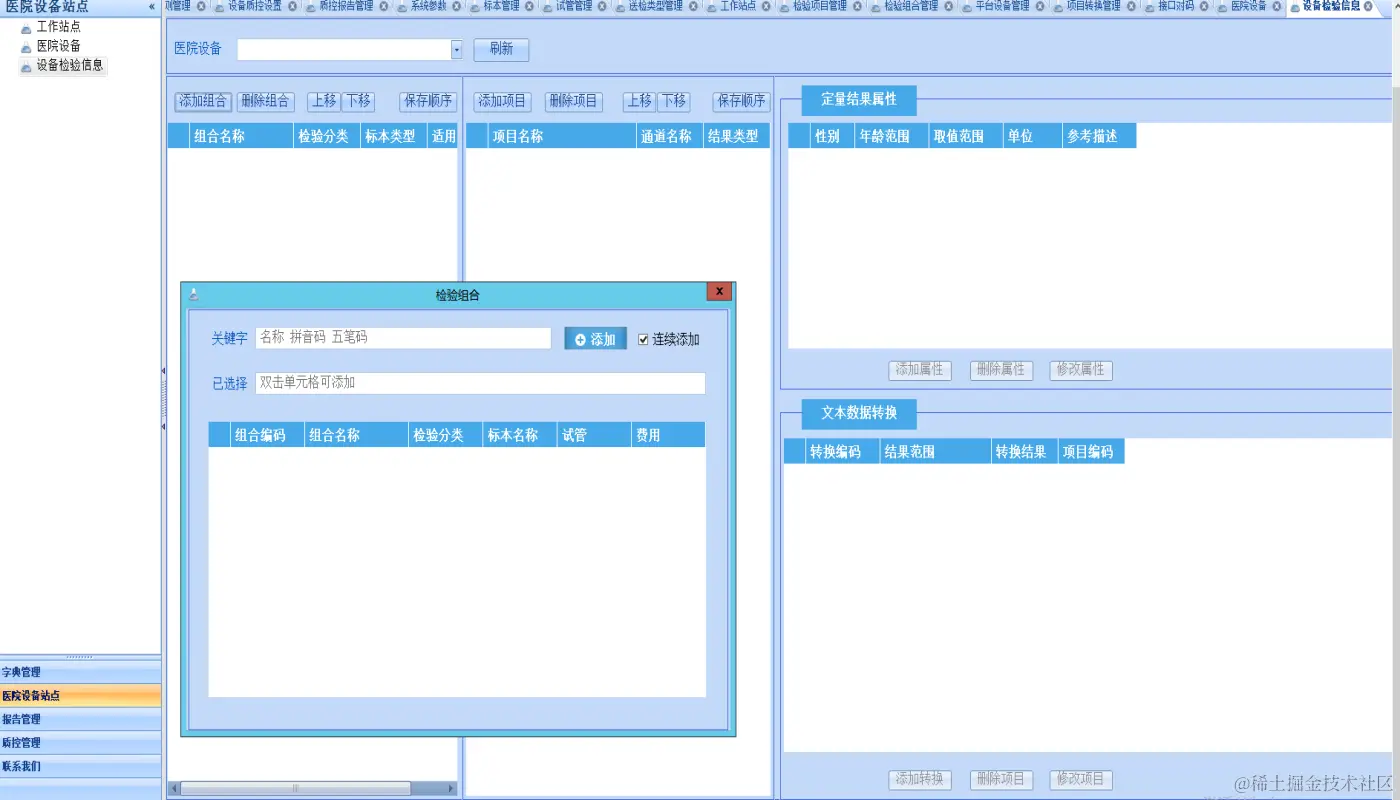Click the 组合编码 column header in the dialog
Viewport: 1400px width, 800px height.
[x=267, y=435]
